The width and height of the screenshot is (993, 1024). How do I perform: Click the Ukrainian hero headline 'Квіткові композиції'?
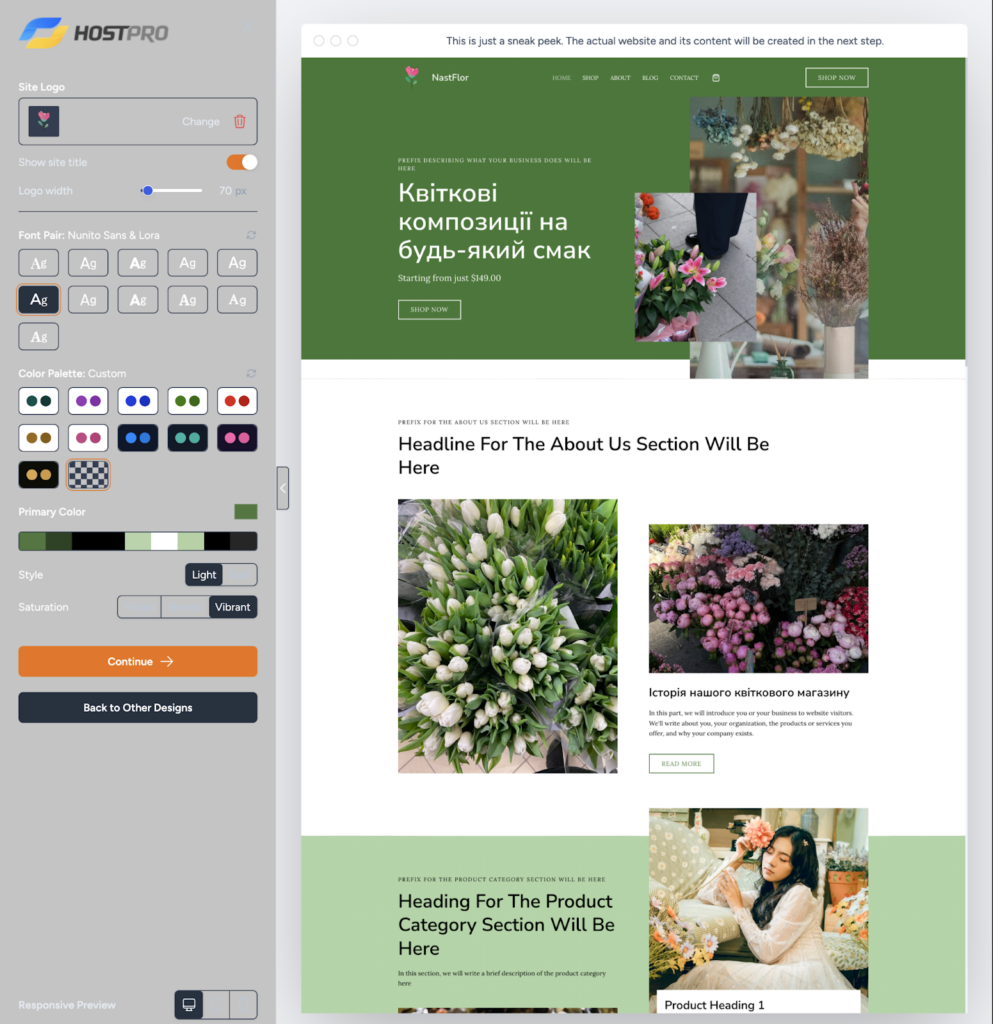494,221
